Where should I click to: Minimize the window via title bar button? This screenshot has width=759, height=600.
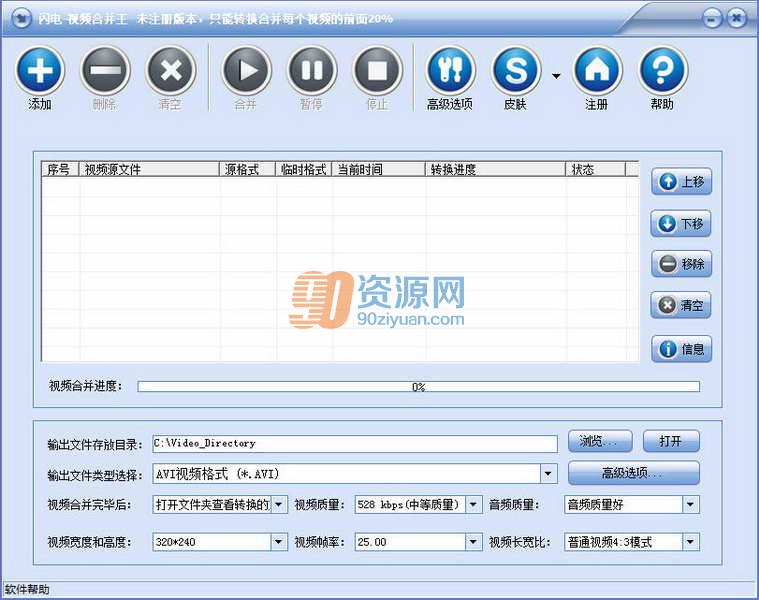coord(712,19)
